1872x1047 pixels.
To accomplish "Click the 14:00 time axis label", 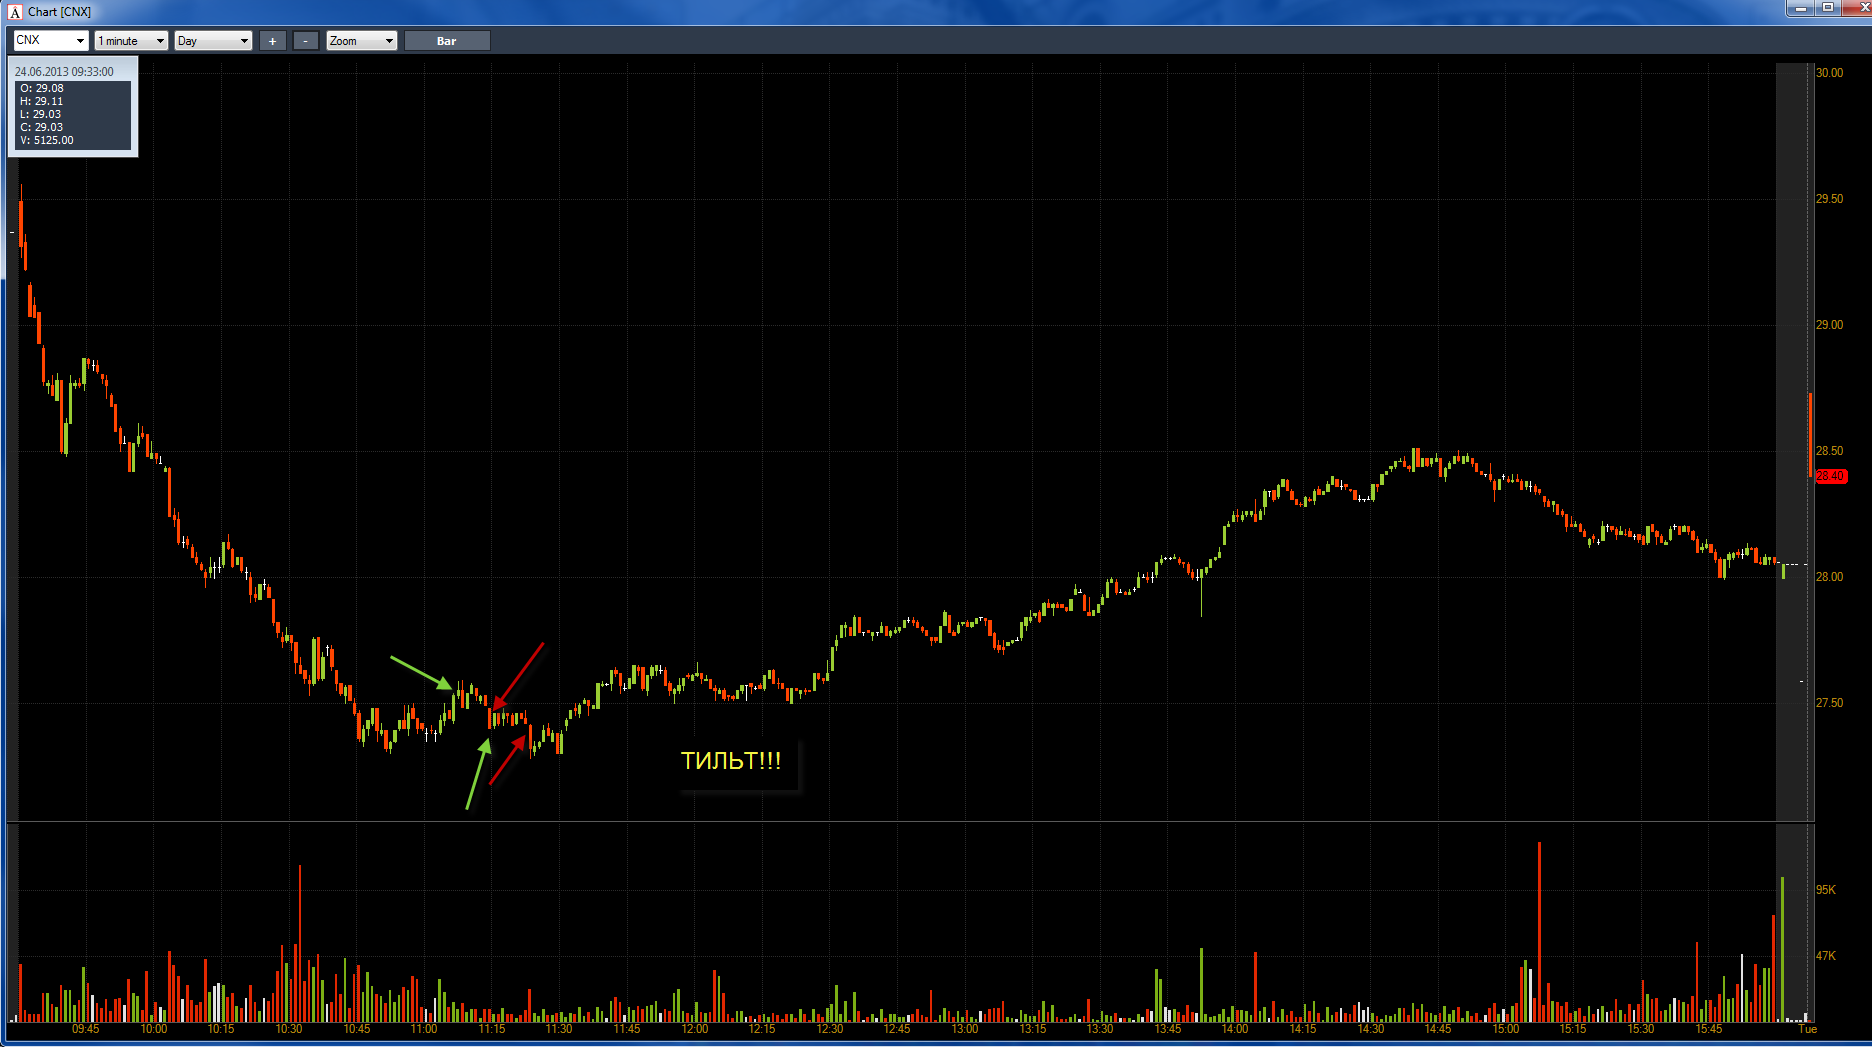I will point(1235,1029).
